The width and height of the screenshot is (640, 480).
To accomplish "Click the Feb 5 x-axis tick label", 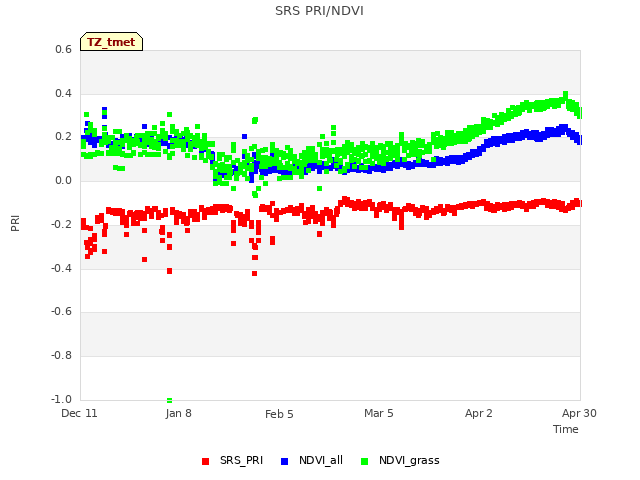I will click(279, 414).
